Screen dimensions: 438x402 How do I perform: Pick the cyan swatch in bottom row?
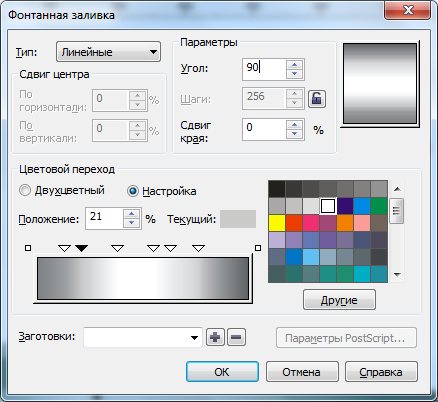362,274
